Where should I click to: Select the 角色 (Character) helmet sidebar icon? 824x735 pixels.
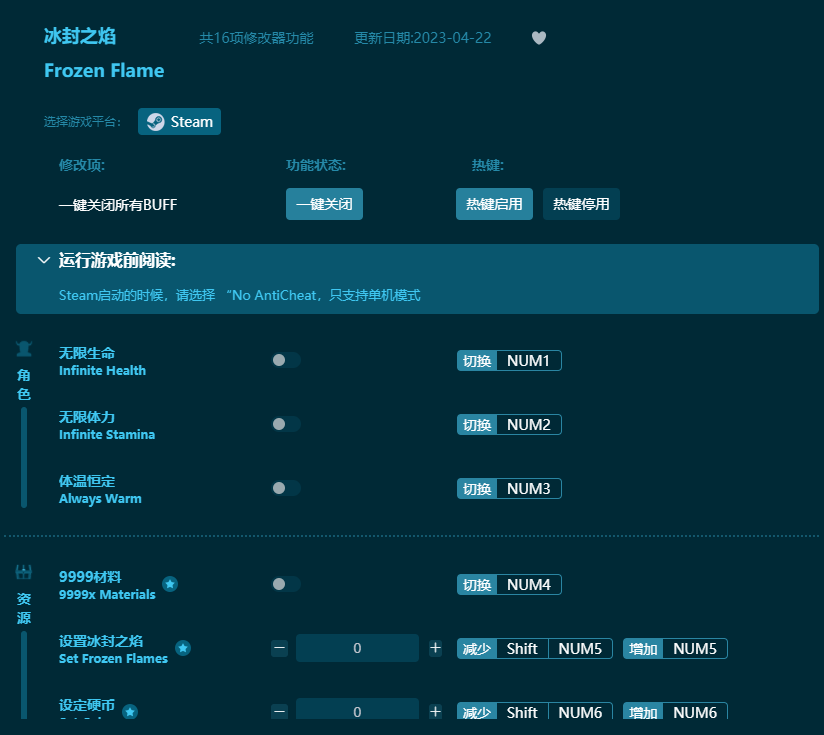[x=23, y=347]
